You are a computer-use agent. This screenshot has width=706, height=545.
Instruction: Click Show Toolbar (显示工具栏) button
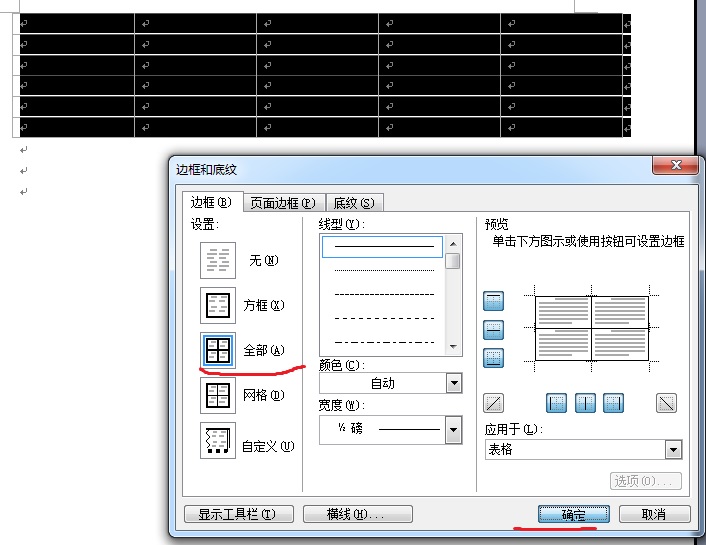coord(239,514)
